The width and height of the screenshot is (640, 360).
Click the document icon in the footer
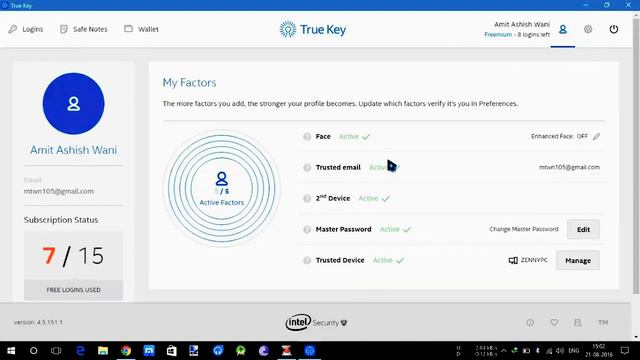(578, 322)
